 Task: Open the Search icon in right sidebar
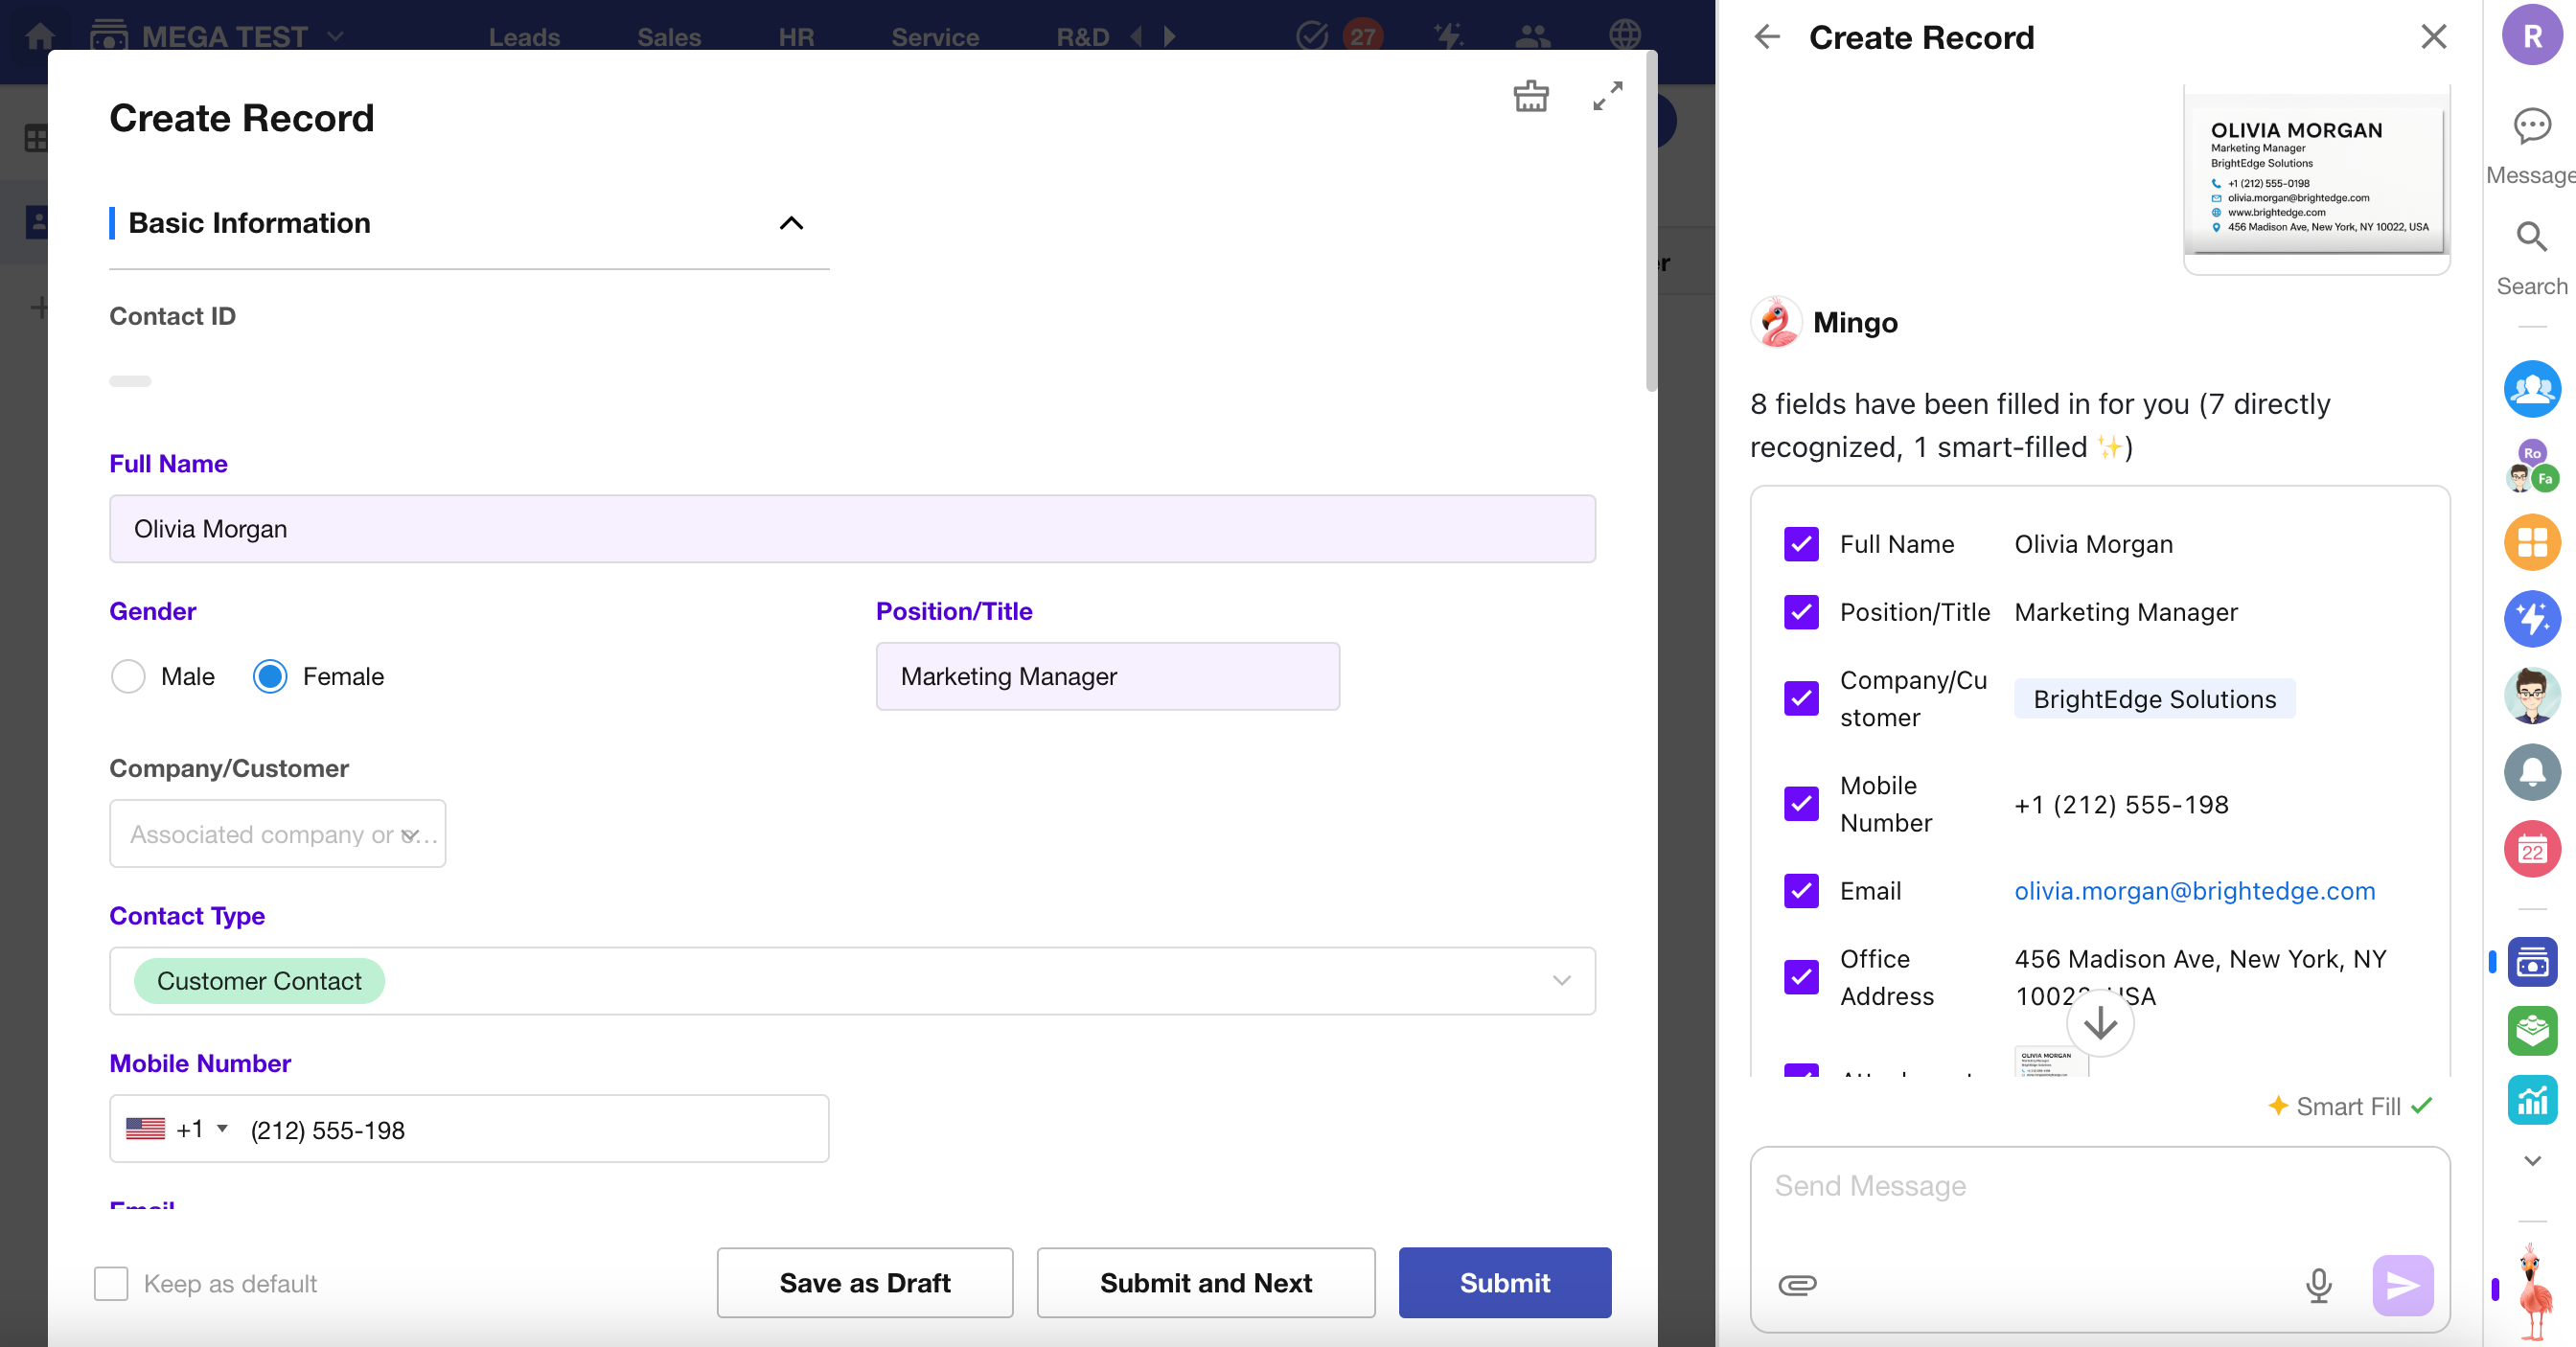point(2531,238)
